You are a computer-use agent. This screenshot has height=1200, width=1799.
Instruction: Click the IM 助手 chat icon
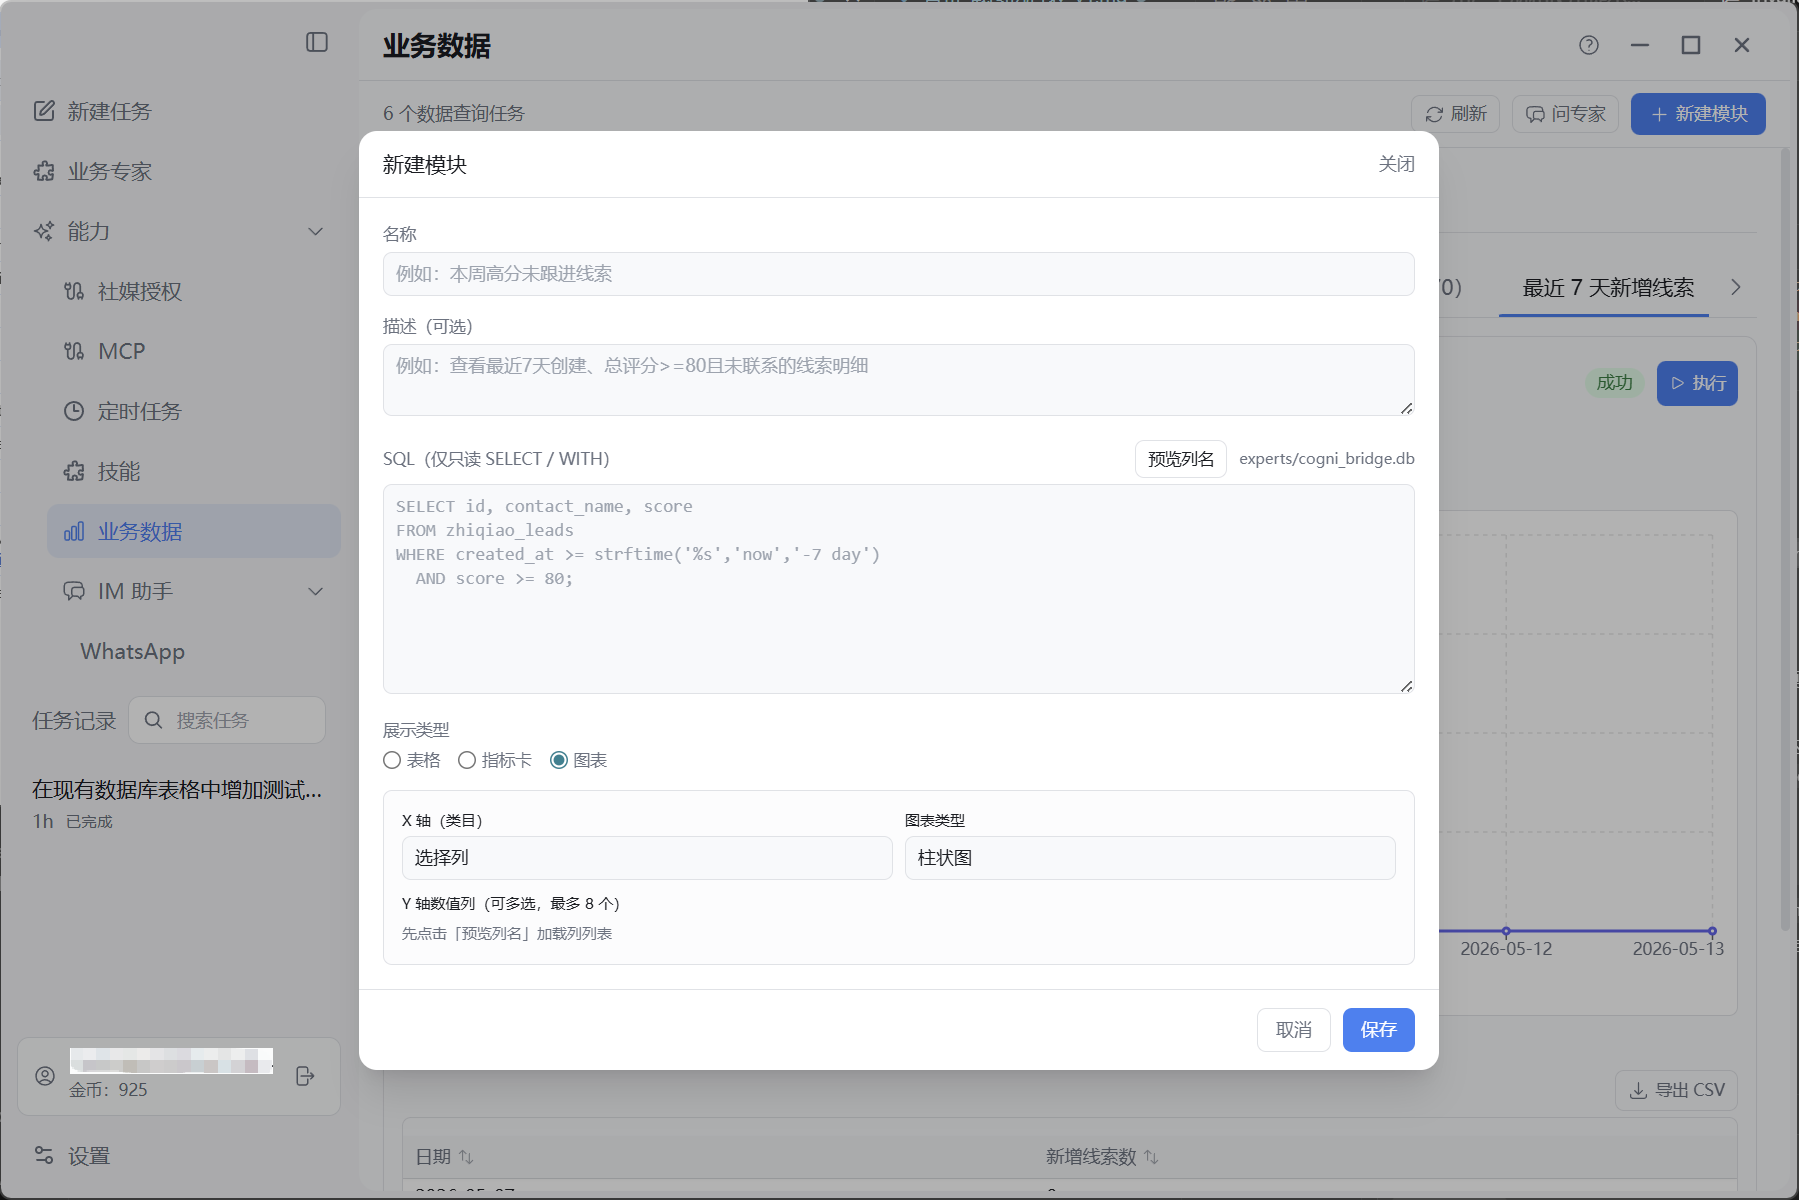click(x=74, y=591)
